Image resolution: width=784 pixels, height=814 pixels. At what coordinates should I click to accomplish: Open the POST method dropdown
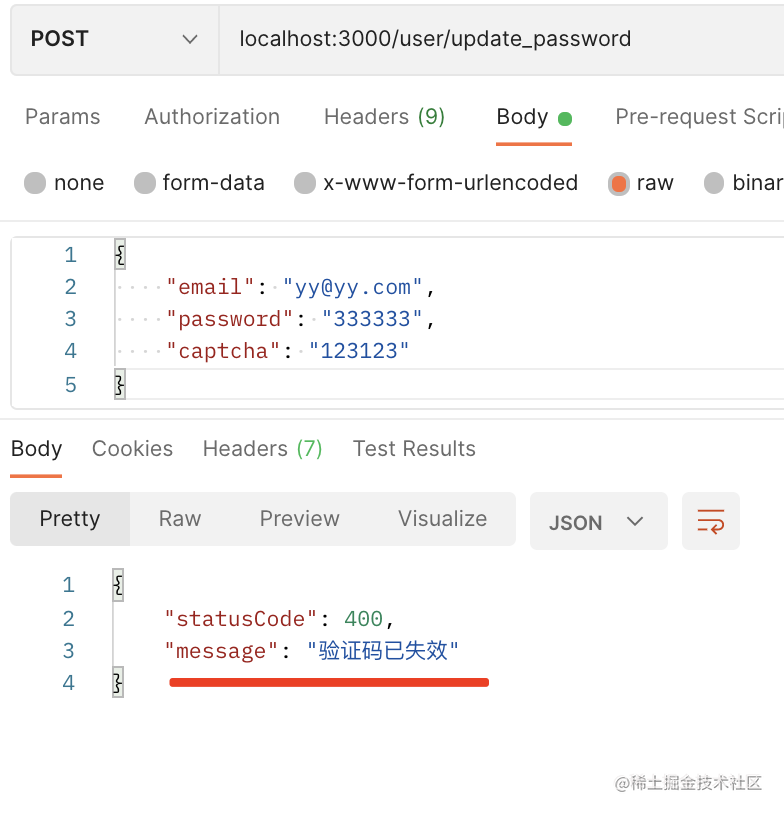tap(114, 39)
